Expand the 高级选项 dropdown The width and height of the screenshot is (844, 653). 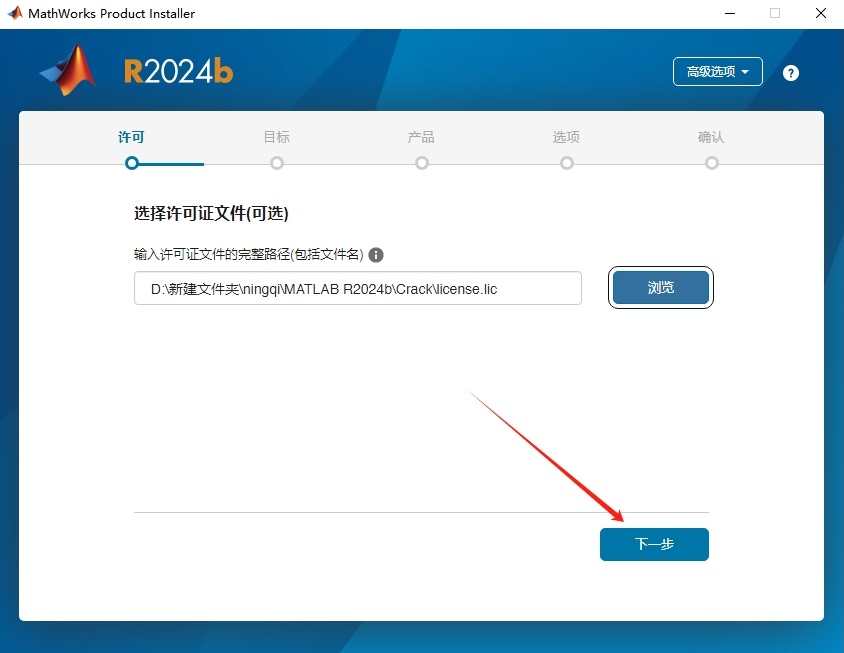point(718,71)
